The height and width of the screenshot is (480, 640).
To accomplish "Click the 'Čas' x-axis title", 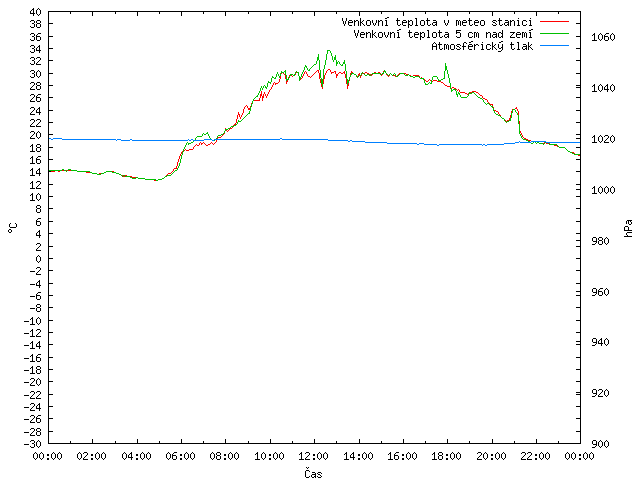I will 313,473.
